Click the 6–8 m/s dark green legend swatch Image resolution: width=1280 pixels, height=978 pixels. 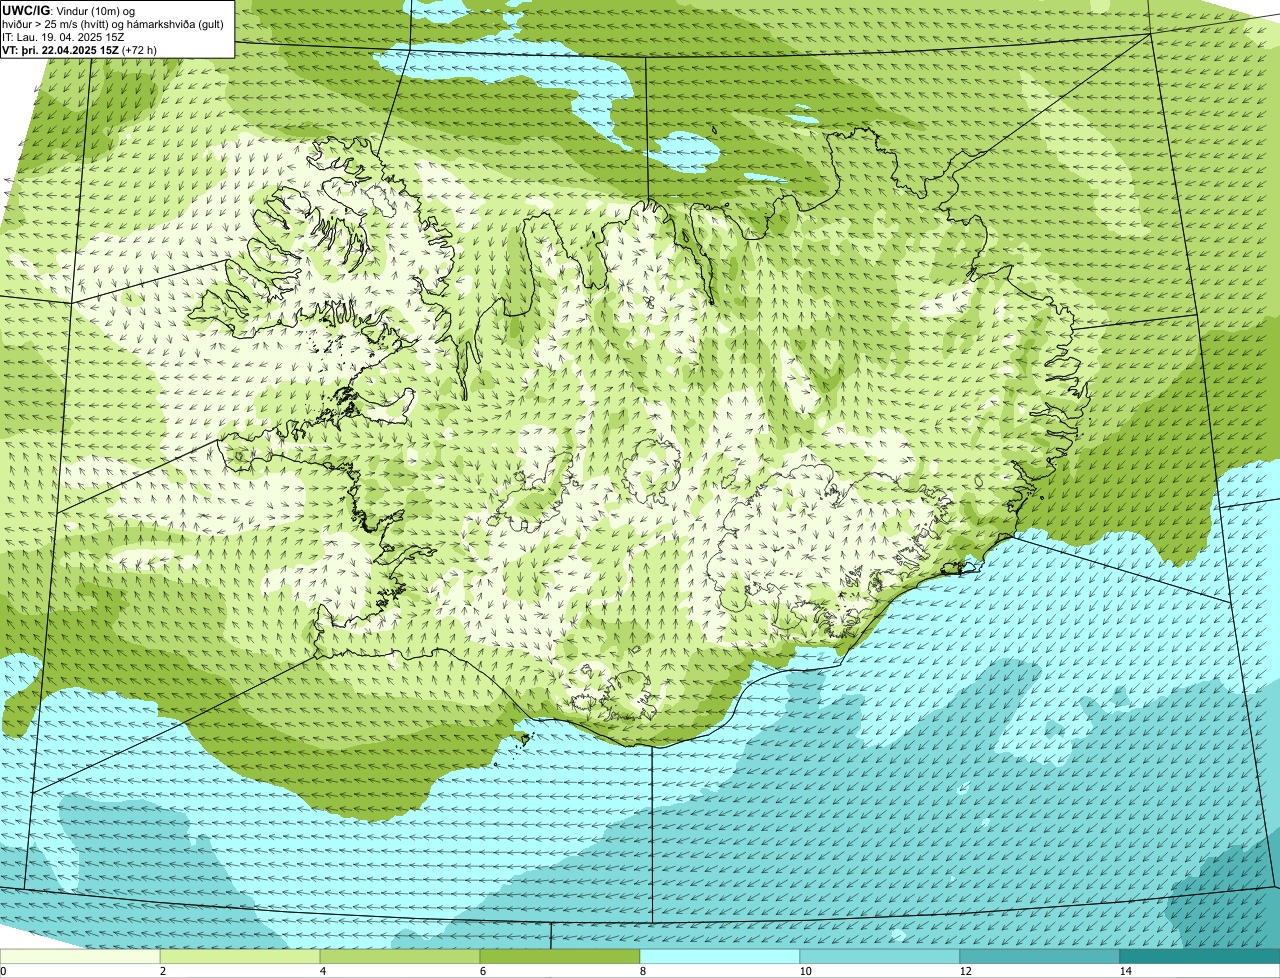pyautogui.click(x=560, y=956)
